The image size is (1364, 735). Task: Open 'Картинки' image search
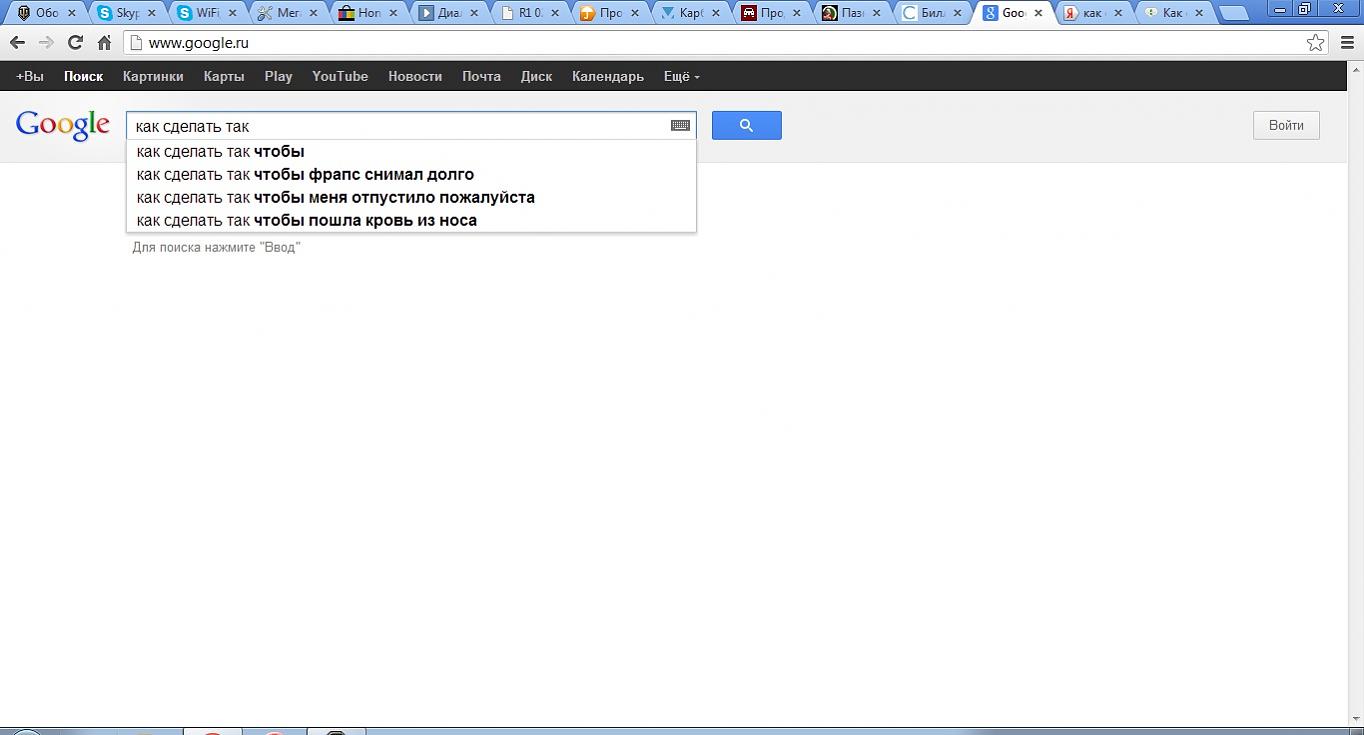[x=153, y=76]
